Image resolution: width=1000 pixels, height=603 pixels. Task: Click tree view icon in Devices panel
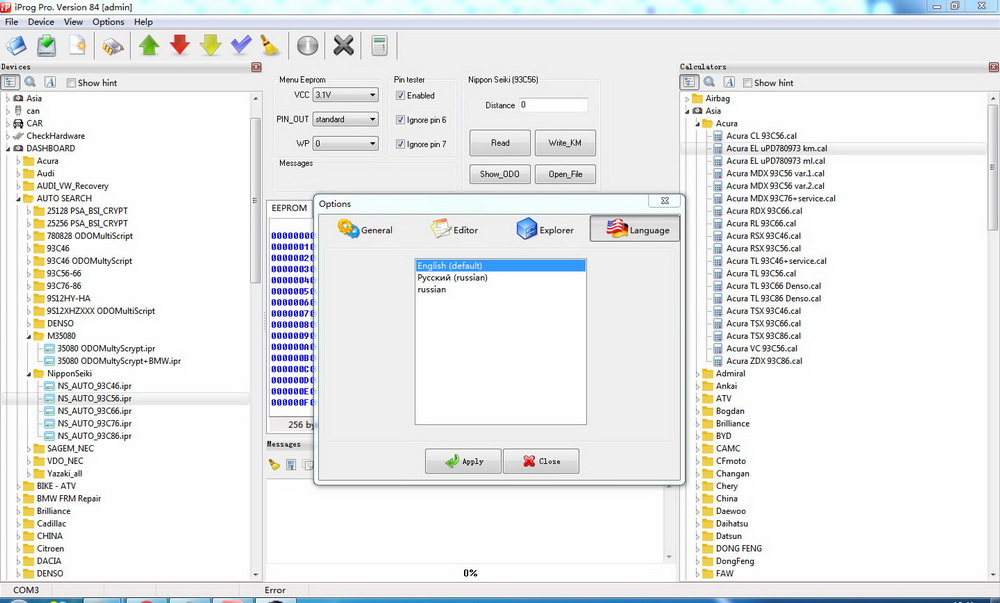coord(10,82)
